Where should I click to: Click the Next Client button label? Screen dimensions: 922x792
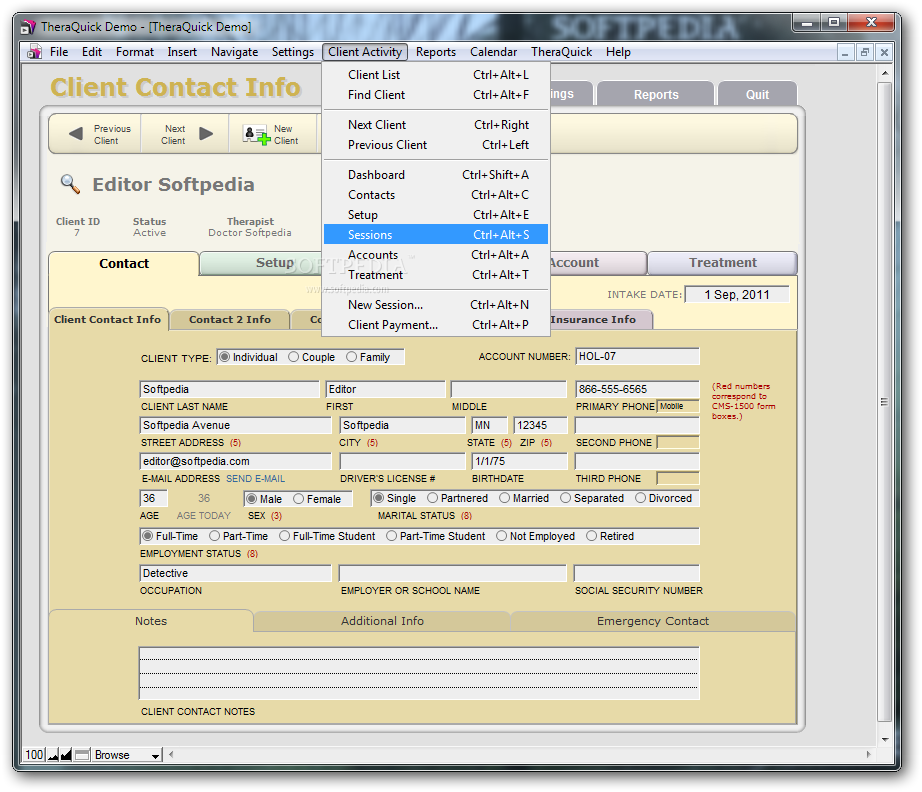[174, 135]
